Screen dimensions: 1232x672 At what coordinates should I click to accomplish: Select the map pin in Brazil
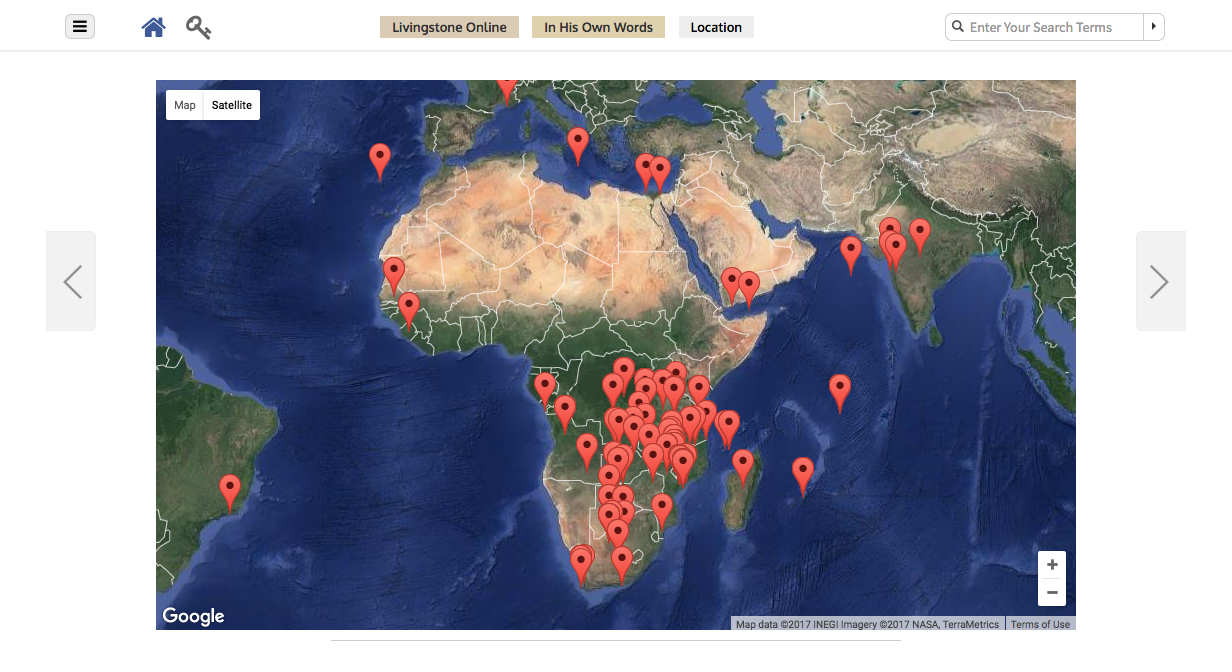[x=231, y=493]
